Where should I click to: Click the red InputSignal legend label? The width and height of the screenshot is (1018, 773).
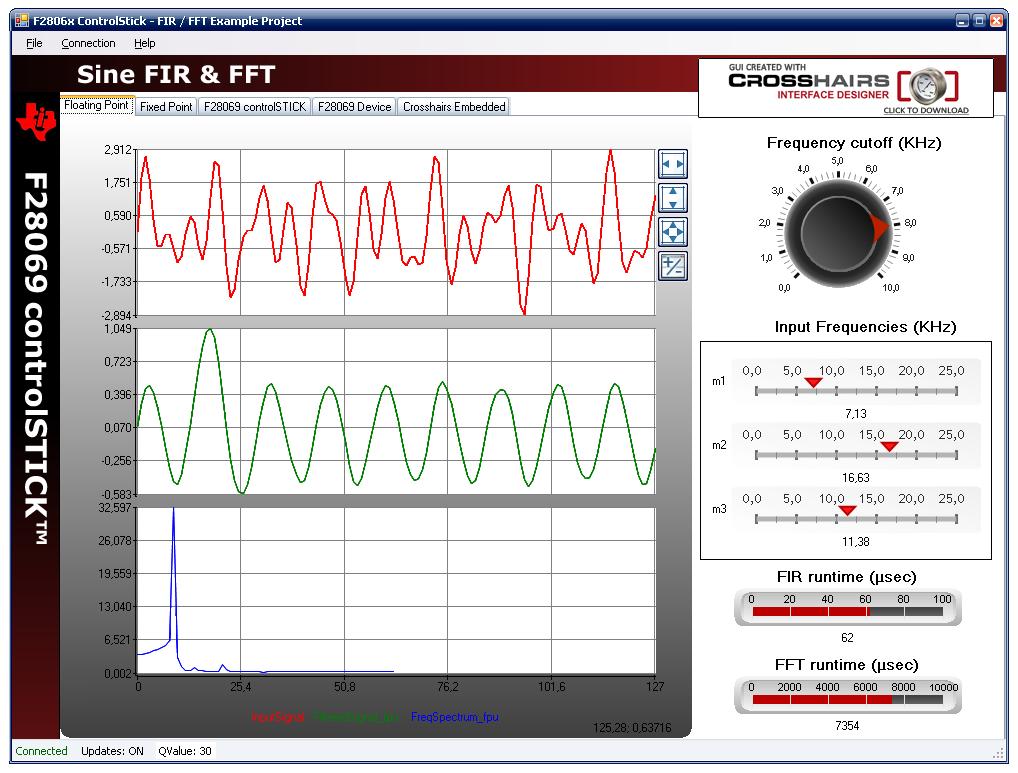click(277, 717)
